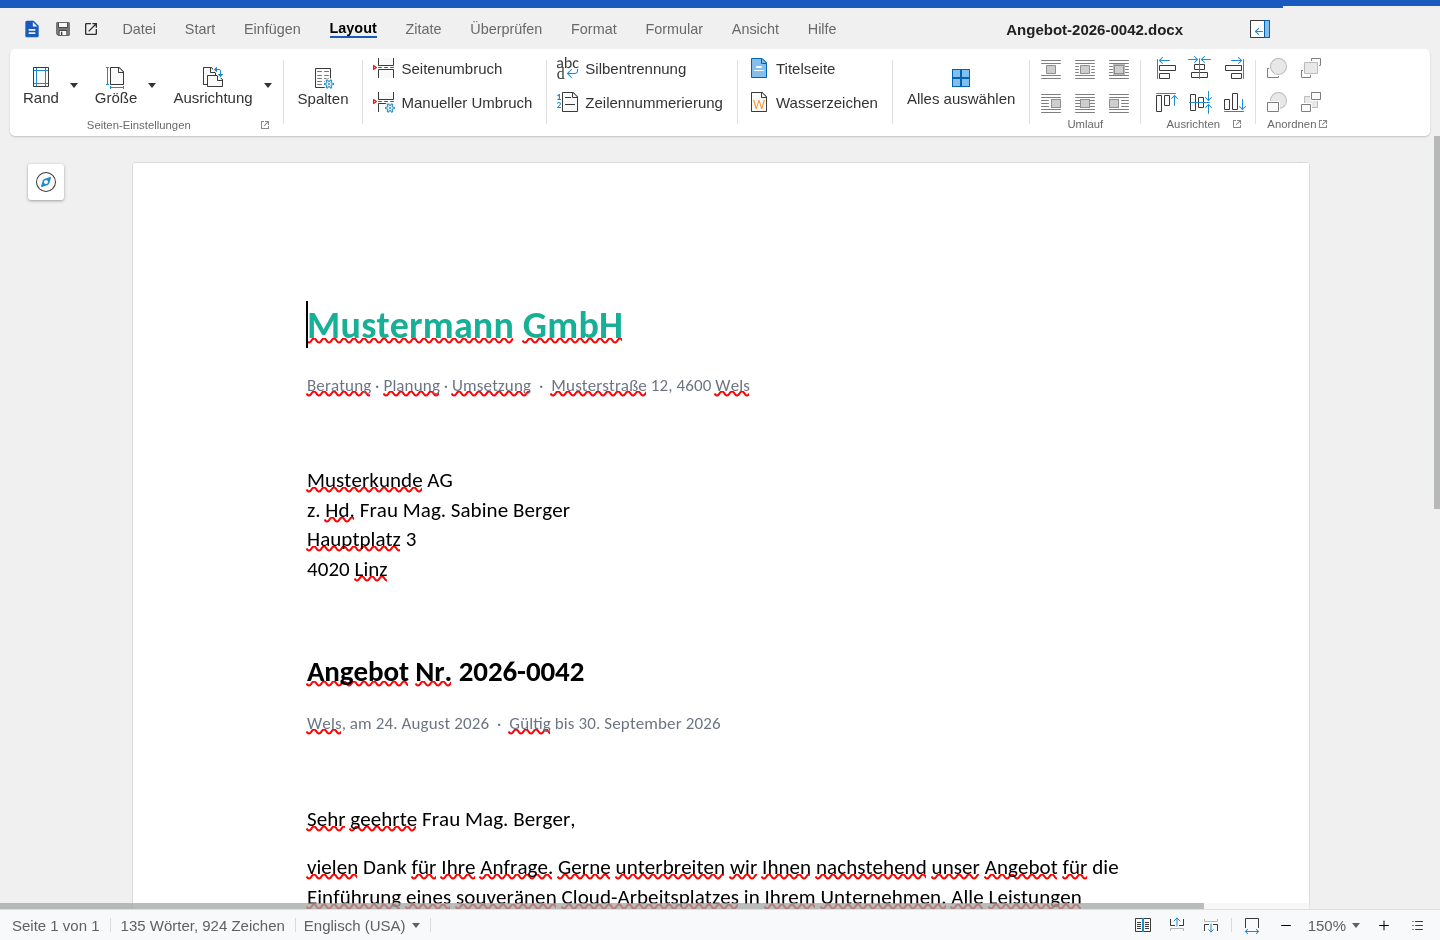This screenshot has height=940, width=1440.
Task: Open the Hilfe tab
Action: click(x=822, y=29)
